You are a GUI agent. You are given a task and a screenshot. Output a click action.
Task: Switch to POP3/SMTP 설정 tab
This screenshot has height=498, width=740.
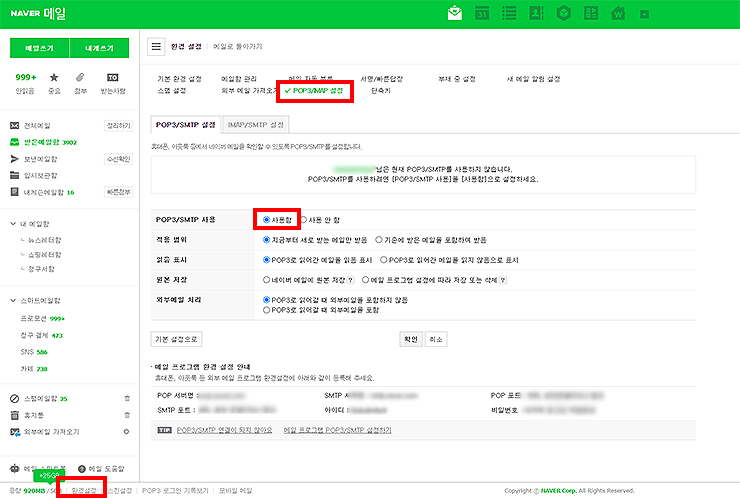pyautogui.click(x=185, y=125)
